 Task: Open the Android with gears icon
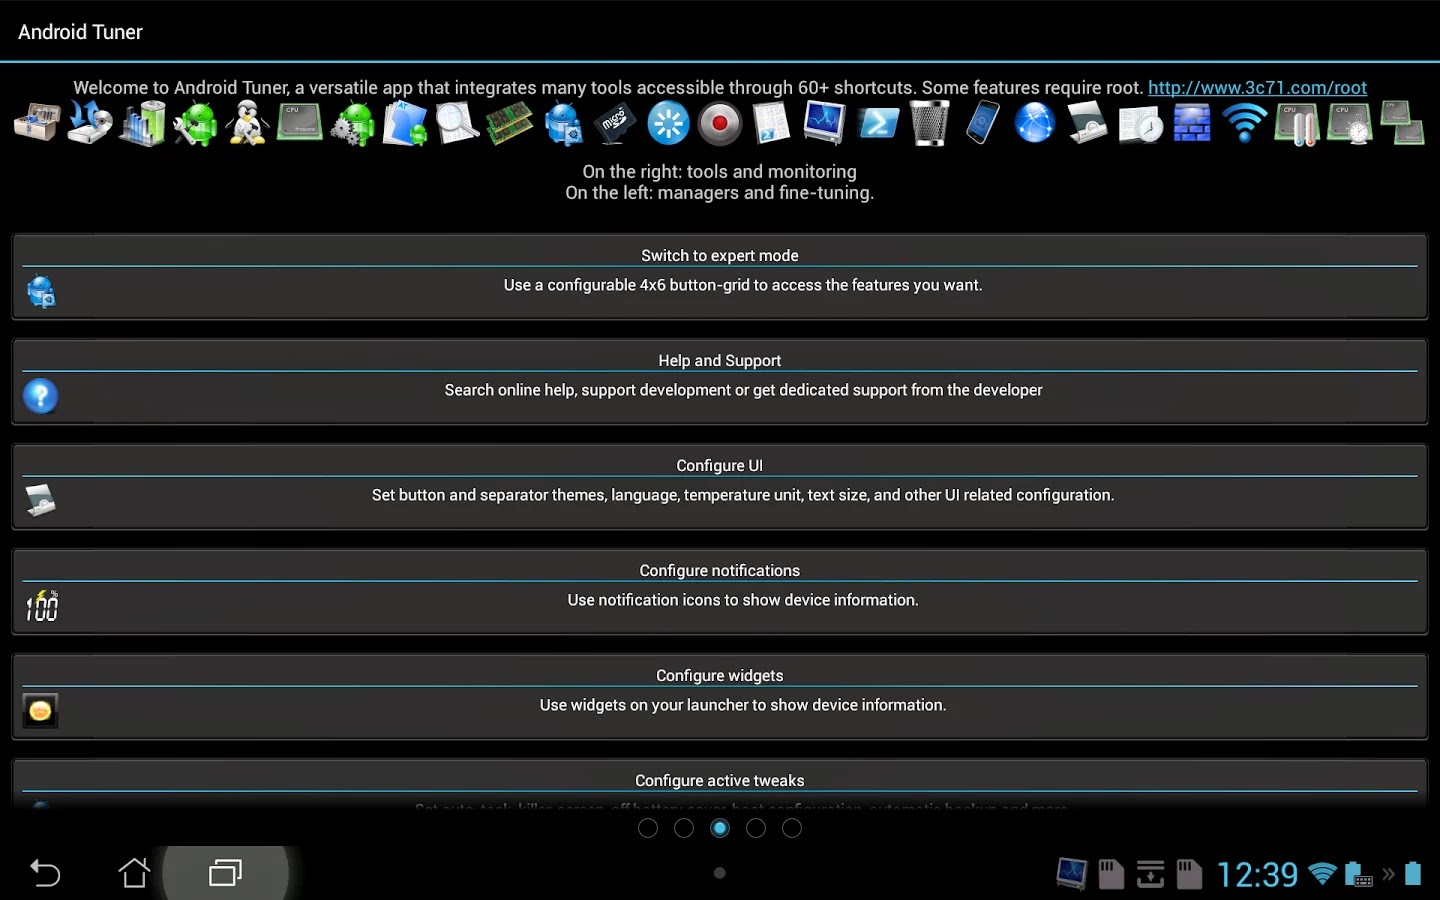click(x=352, y=124)
